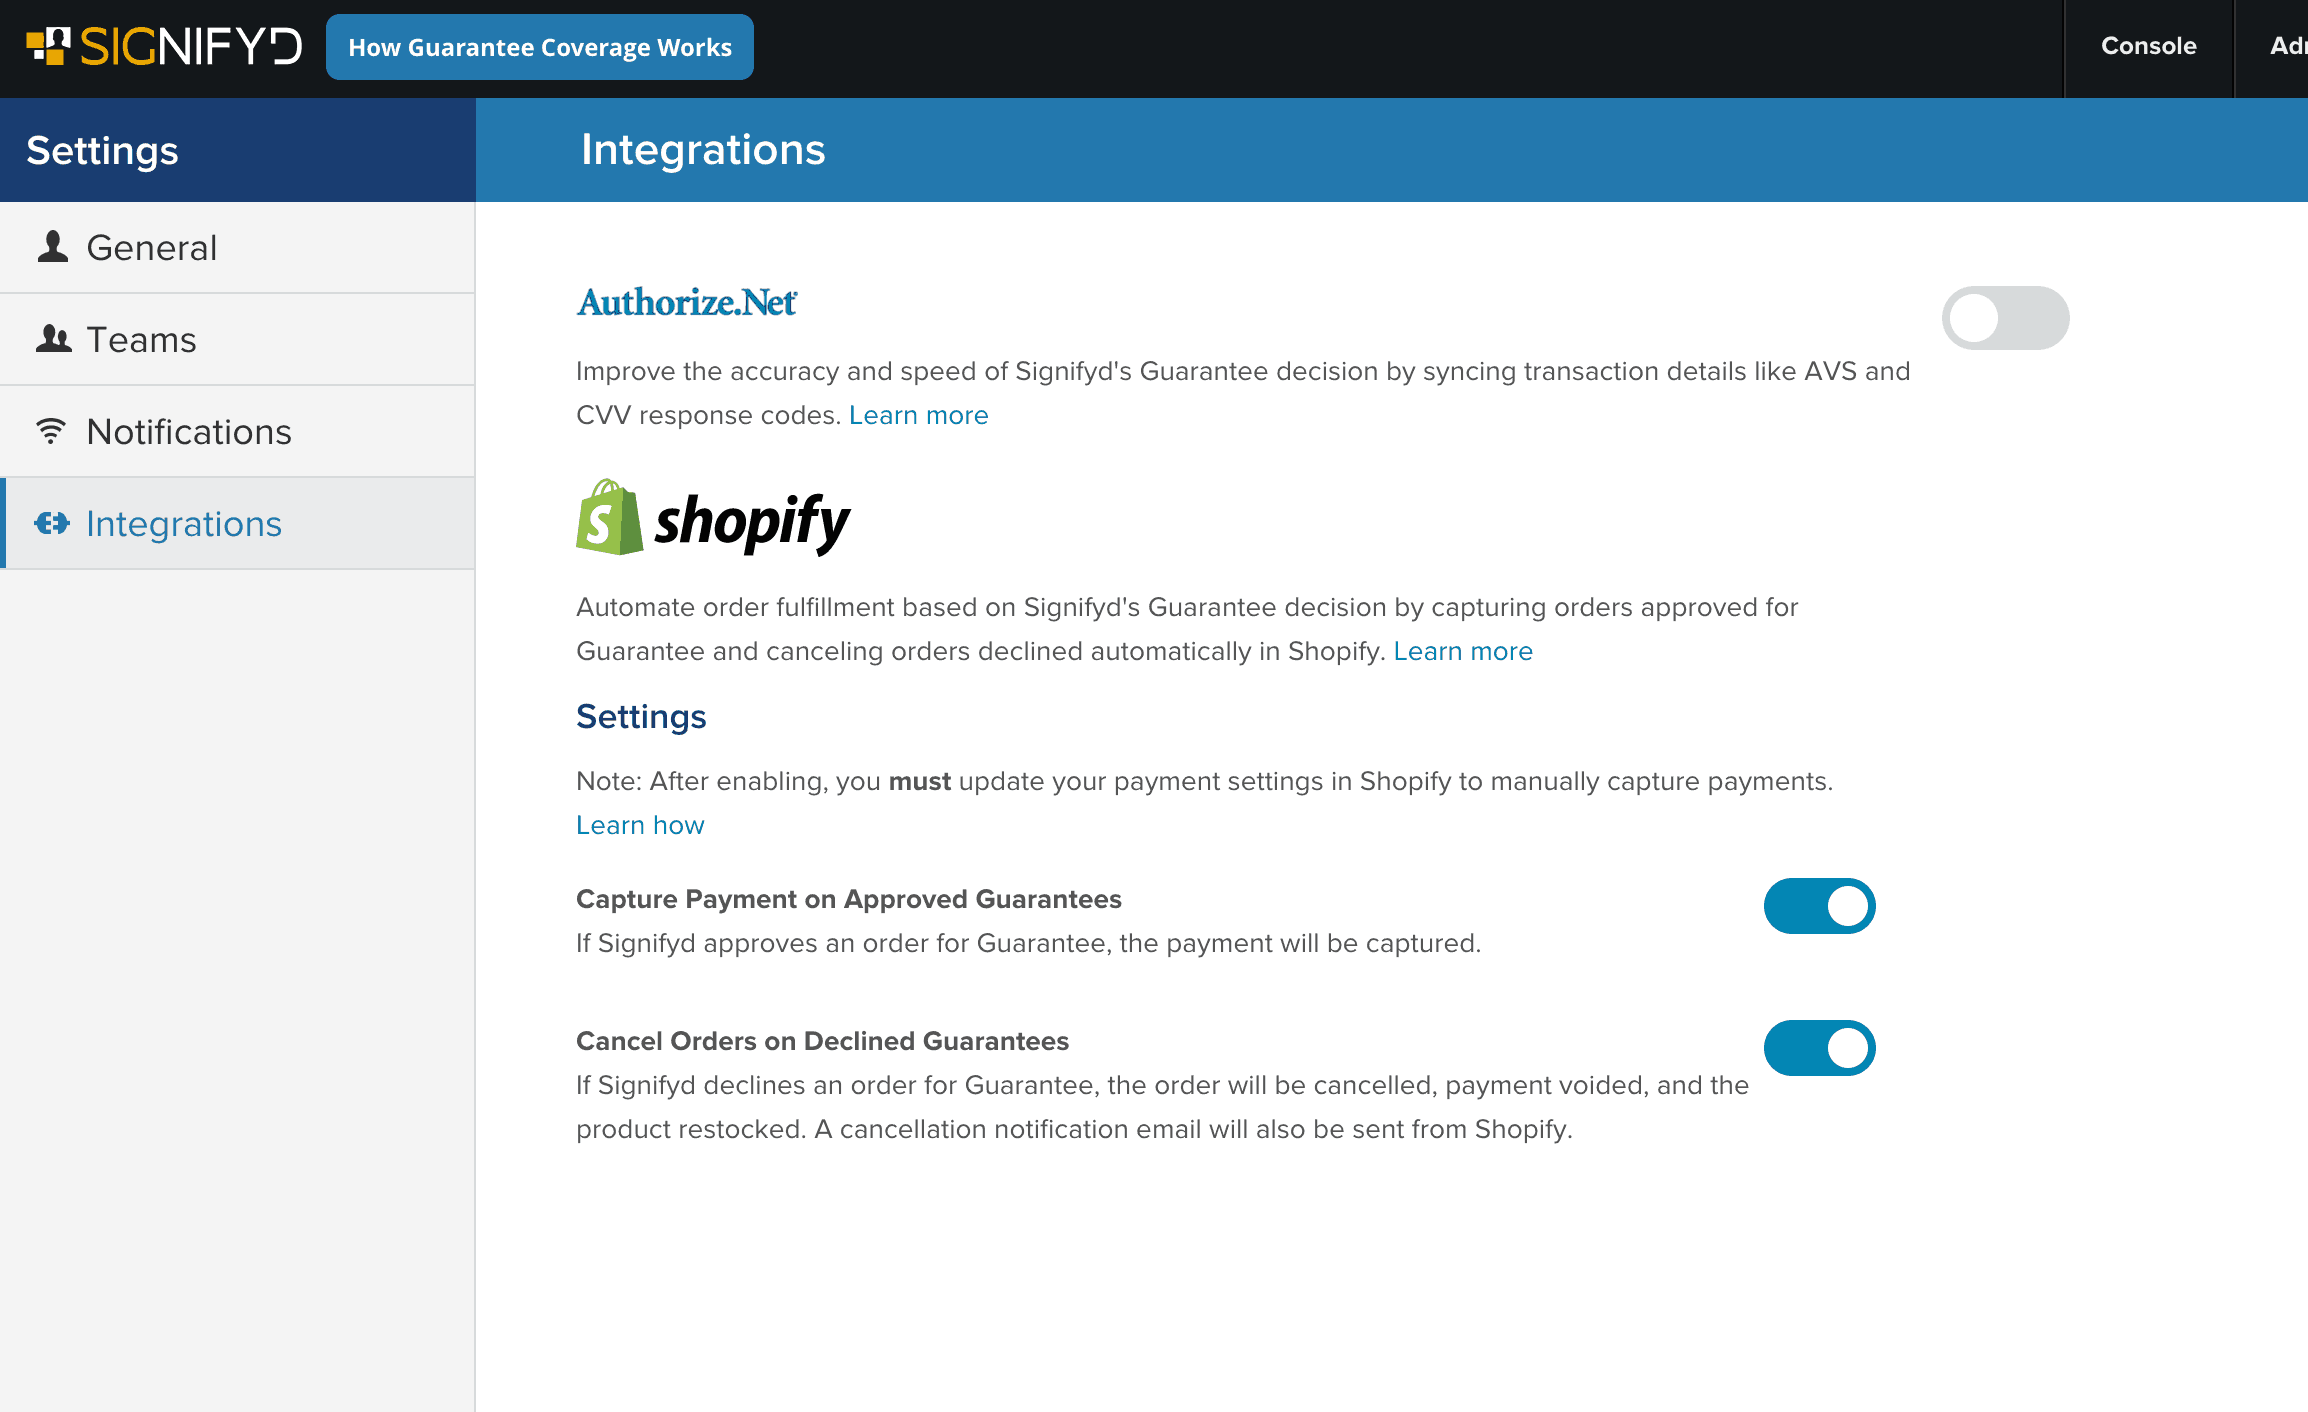Select Integrations in the sidebar
Screen dimensions: 2308x1412
[x=237, y=523]
